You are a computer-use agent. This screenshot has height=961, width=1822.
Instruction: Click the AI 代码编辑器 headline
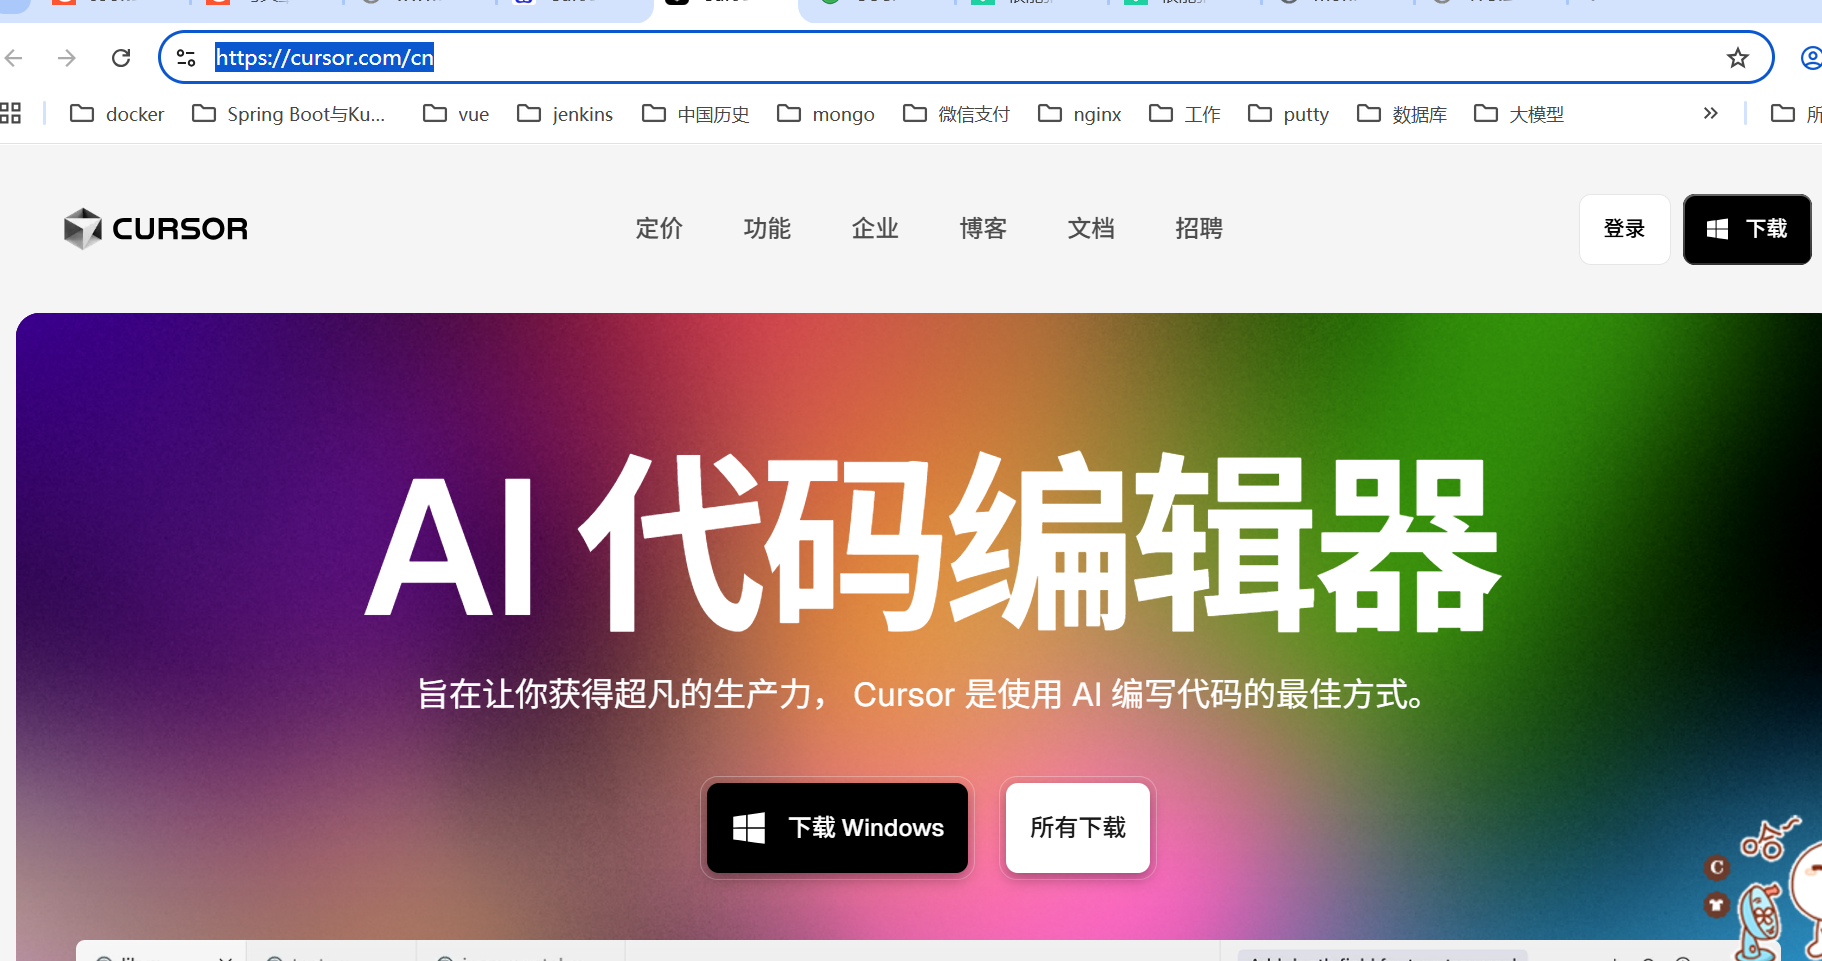click(x=932, y=543)
